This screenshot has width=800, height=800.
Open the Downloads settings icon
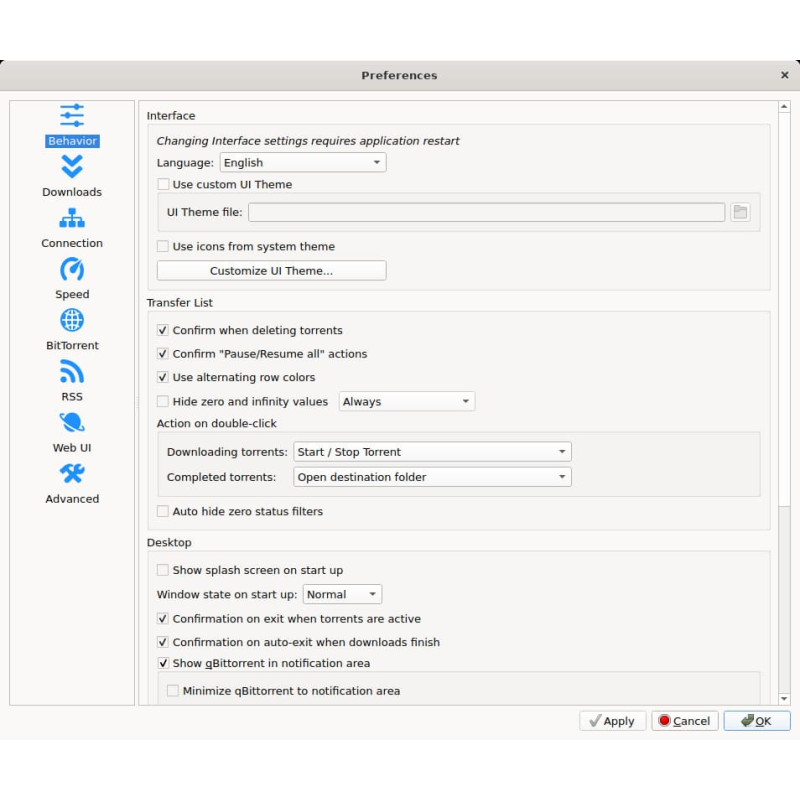click(x=72, y=166)
